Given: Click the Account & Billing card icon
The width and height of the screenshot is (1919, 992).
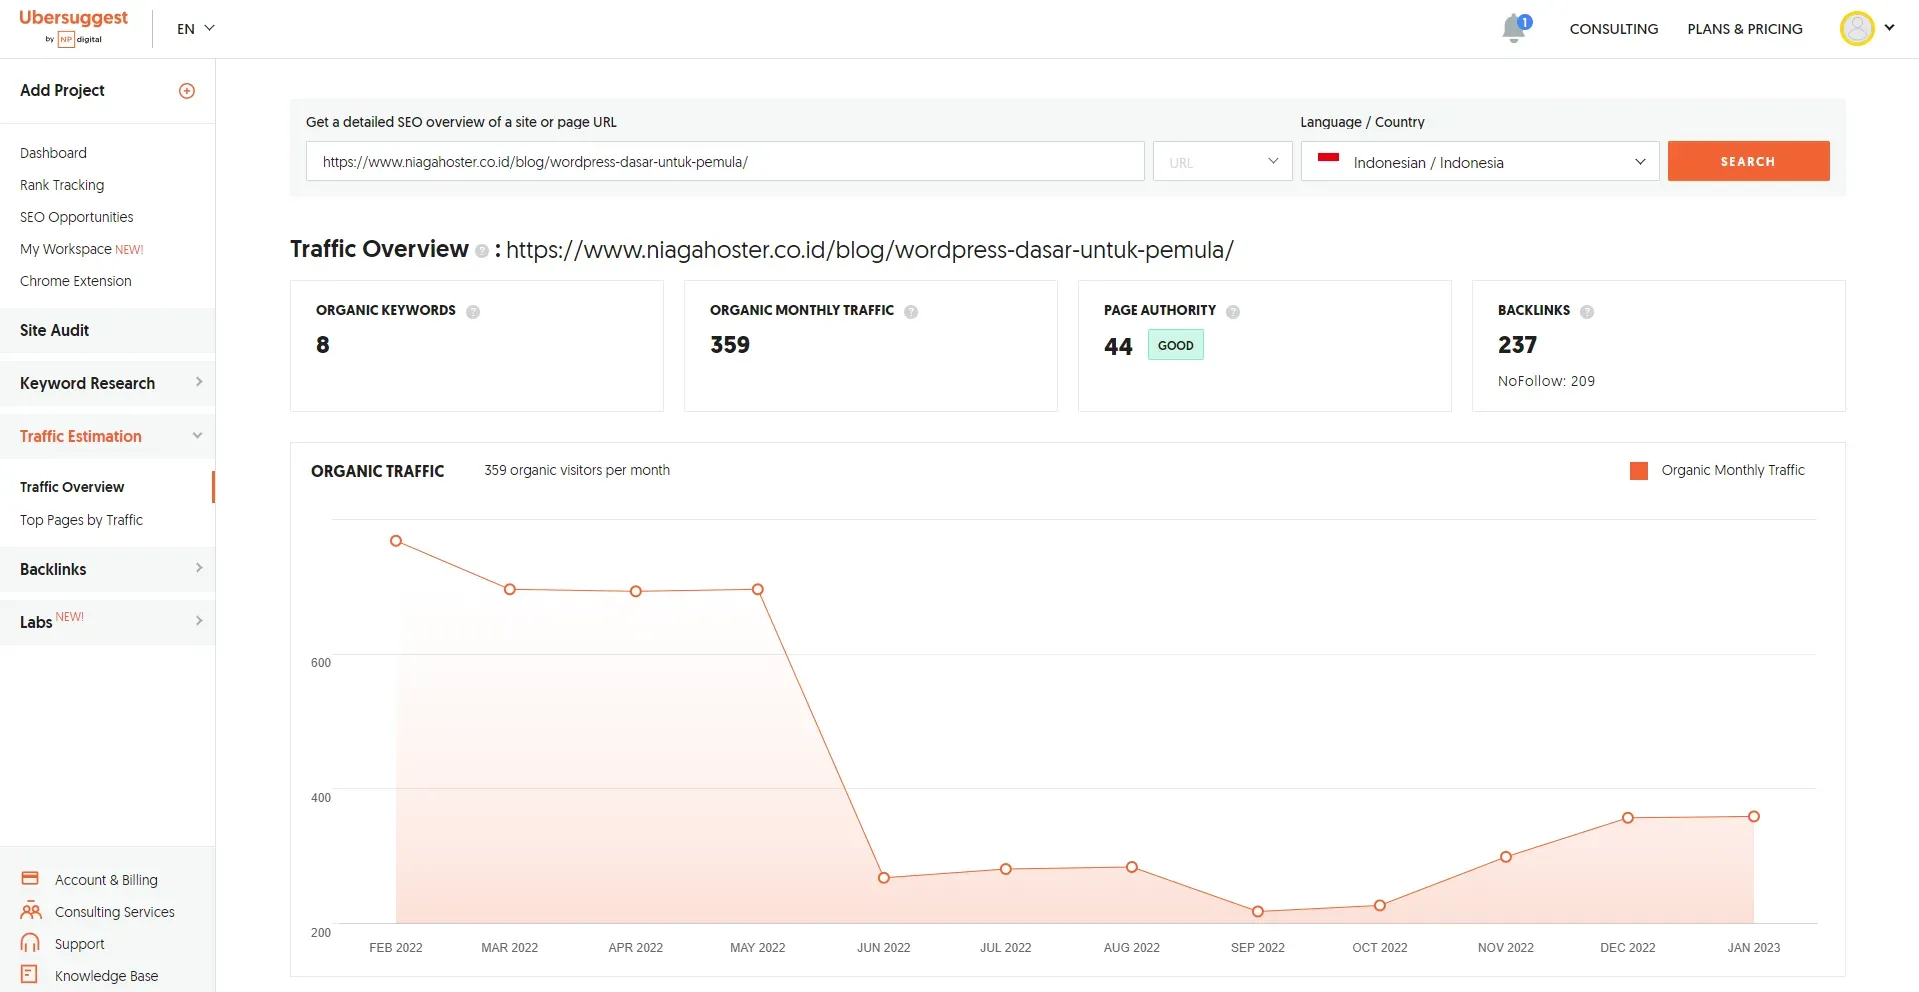Looking at the screenshot, I should [x=30, y=879].
